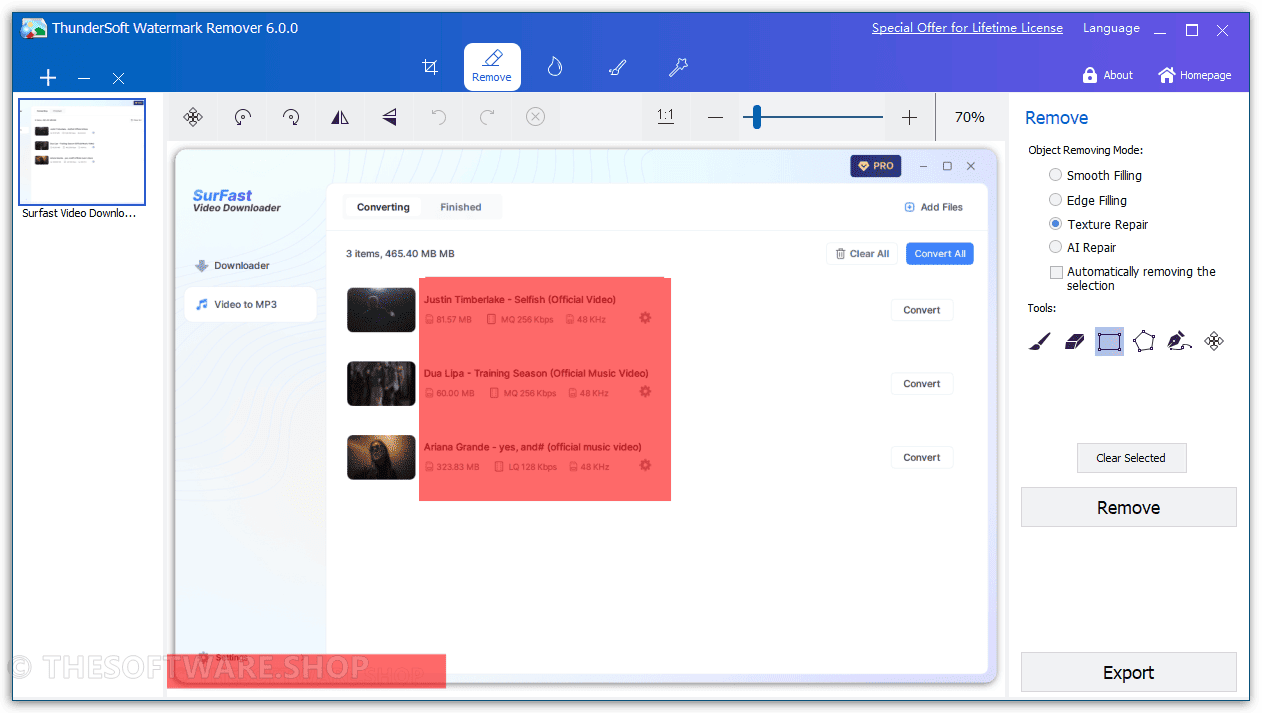This screenshot has height=713, width=1262.
Task: Select the pin tool in top toolbar
Action: click(x=678, y=67)
